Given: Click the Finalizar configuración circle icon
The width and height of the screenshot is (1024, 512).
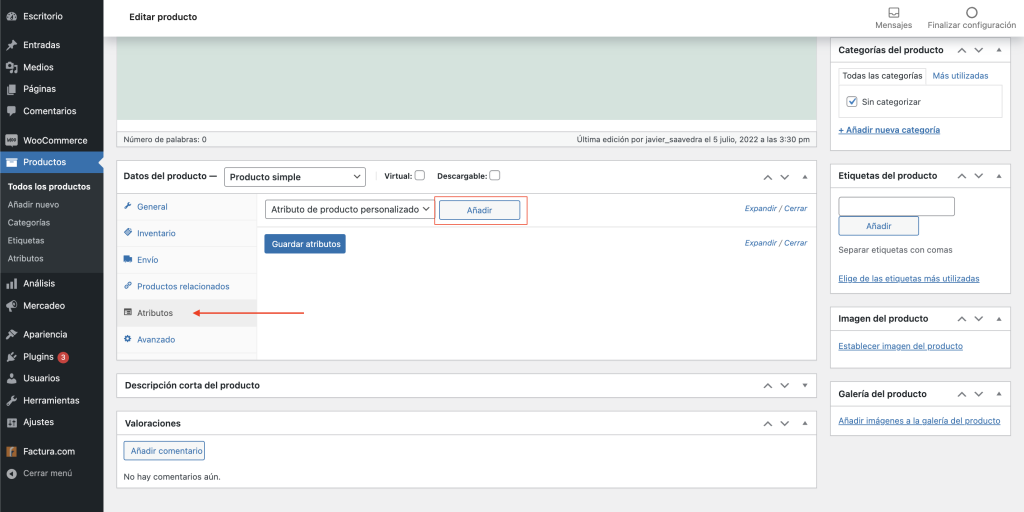Looking at the screenshot, I should click(x=971, y=13).
